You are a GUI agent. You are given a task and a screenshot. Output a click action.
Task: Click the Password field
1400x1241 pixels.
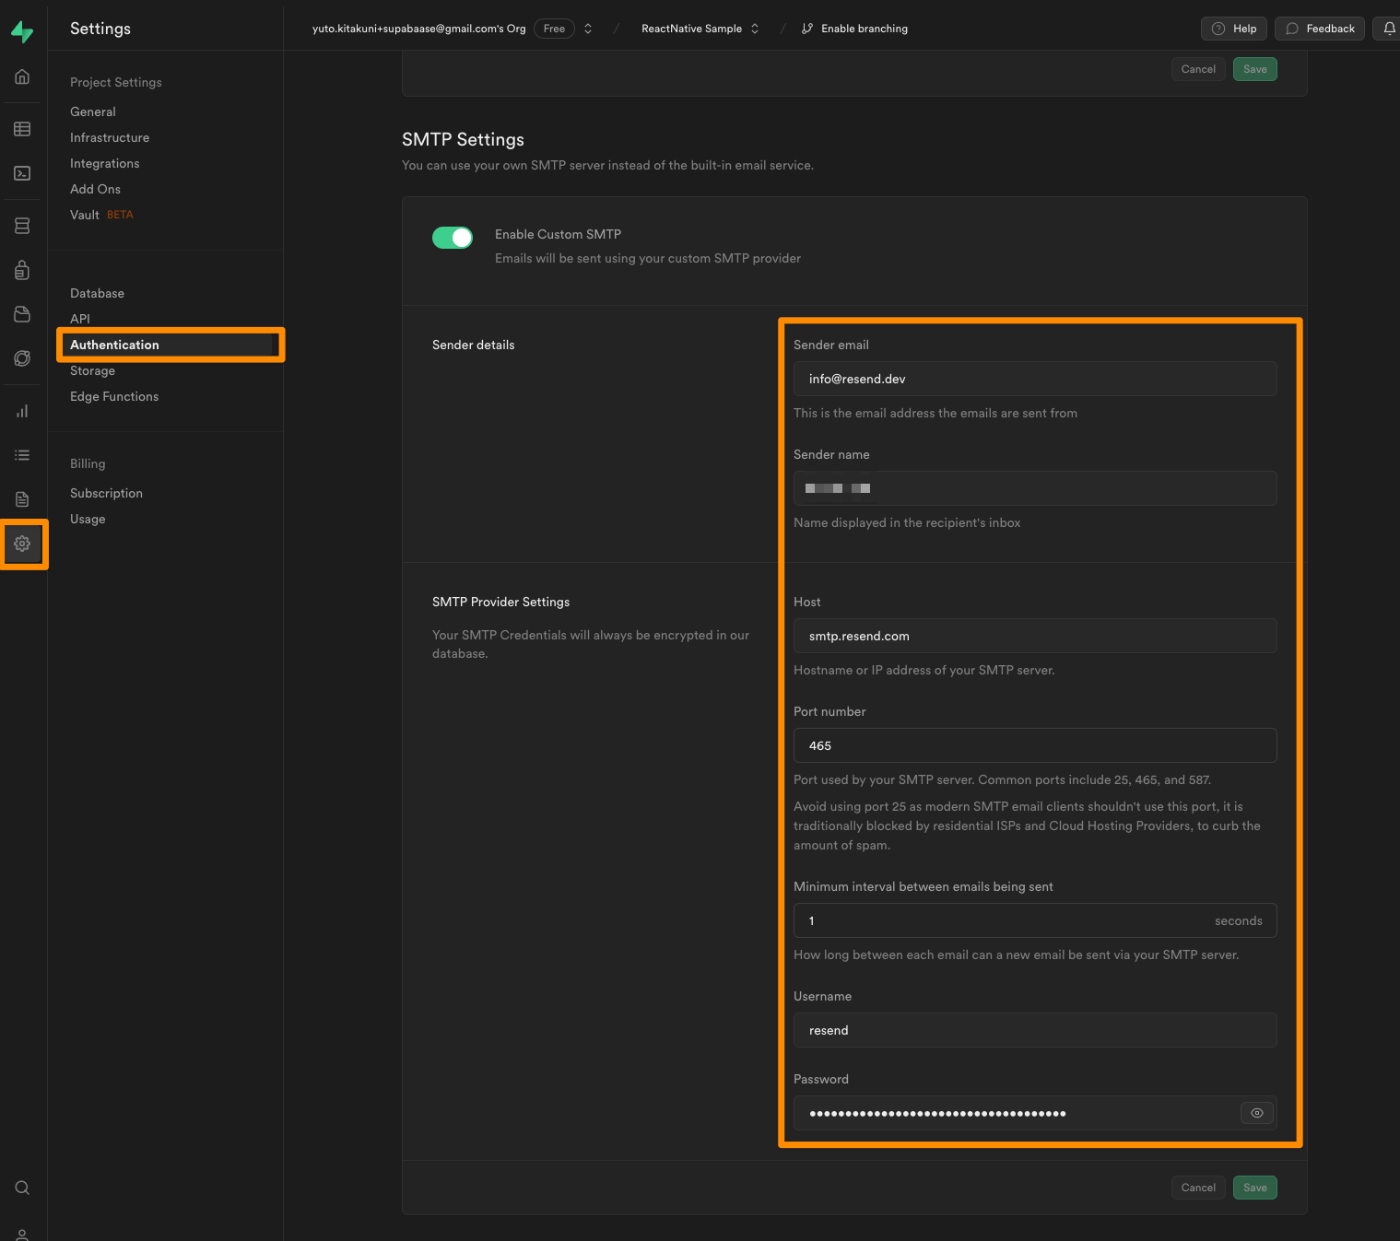(1035, 1113)
